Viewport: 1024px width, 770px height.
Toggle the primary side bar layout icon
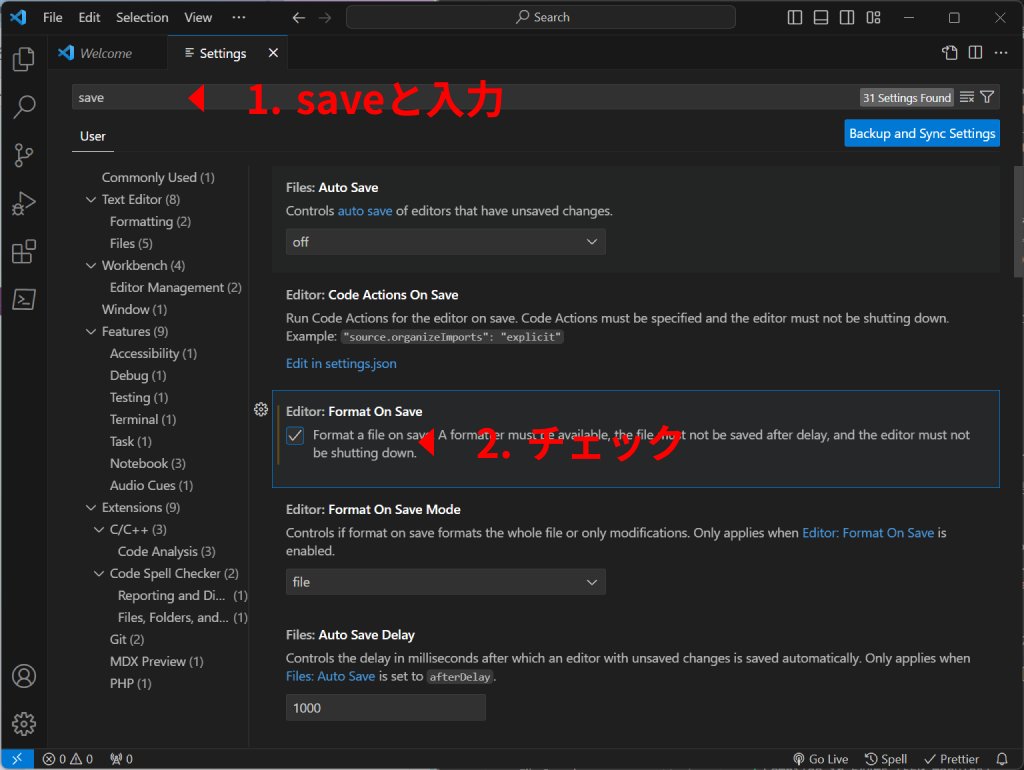(795, 18)
